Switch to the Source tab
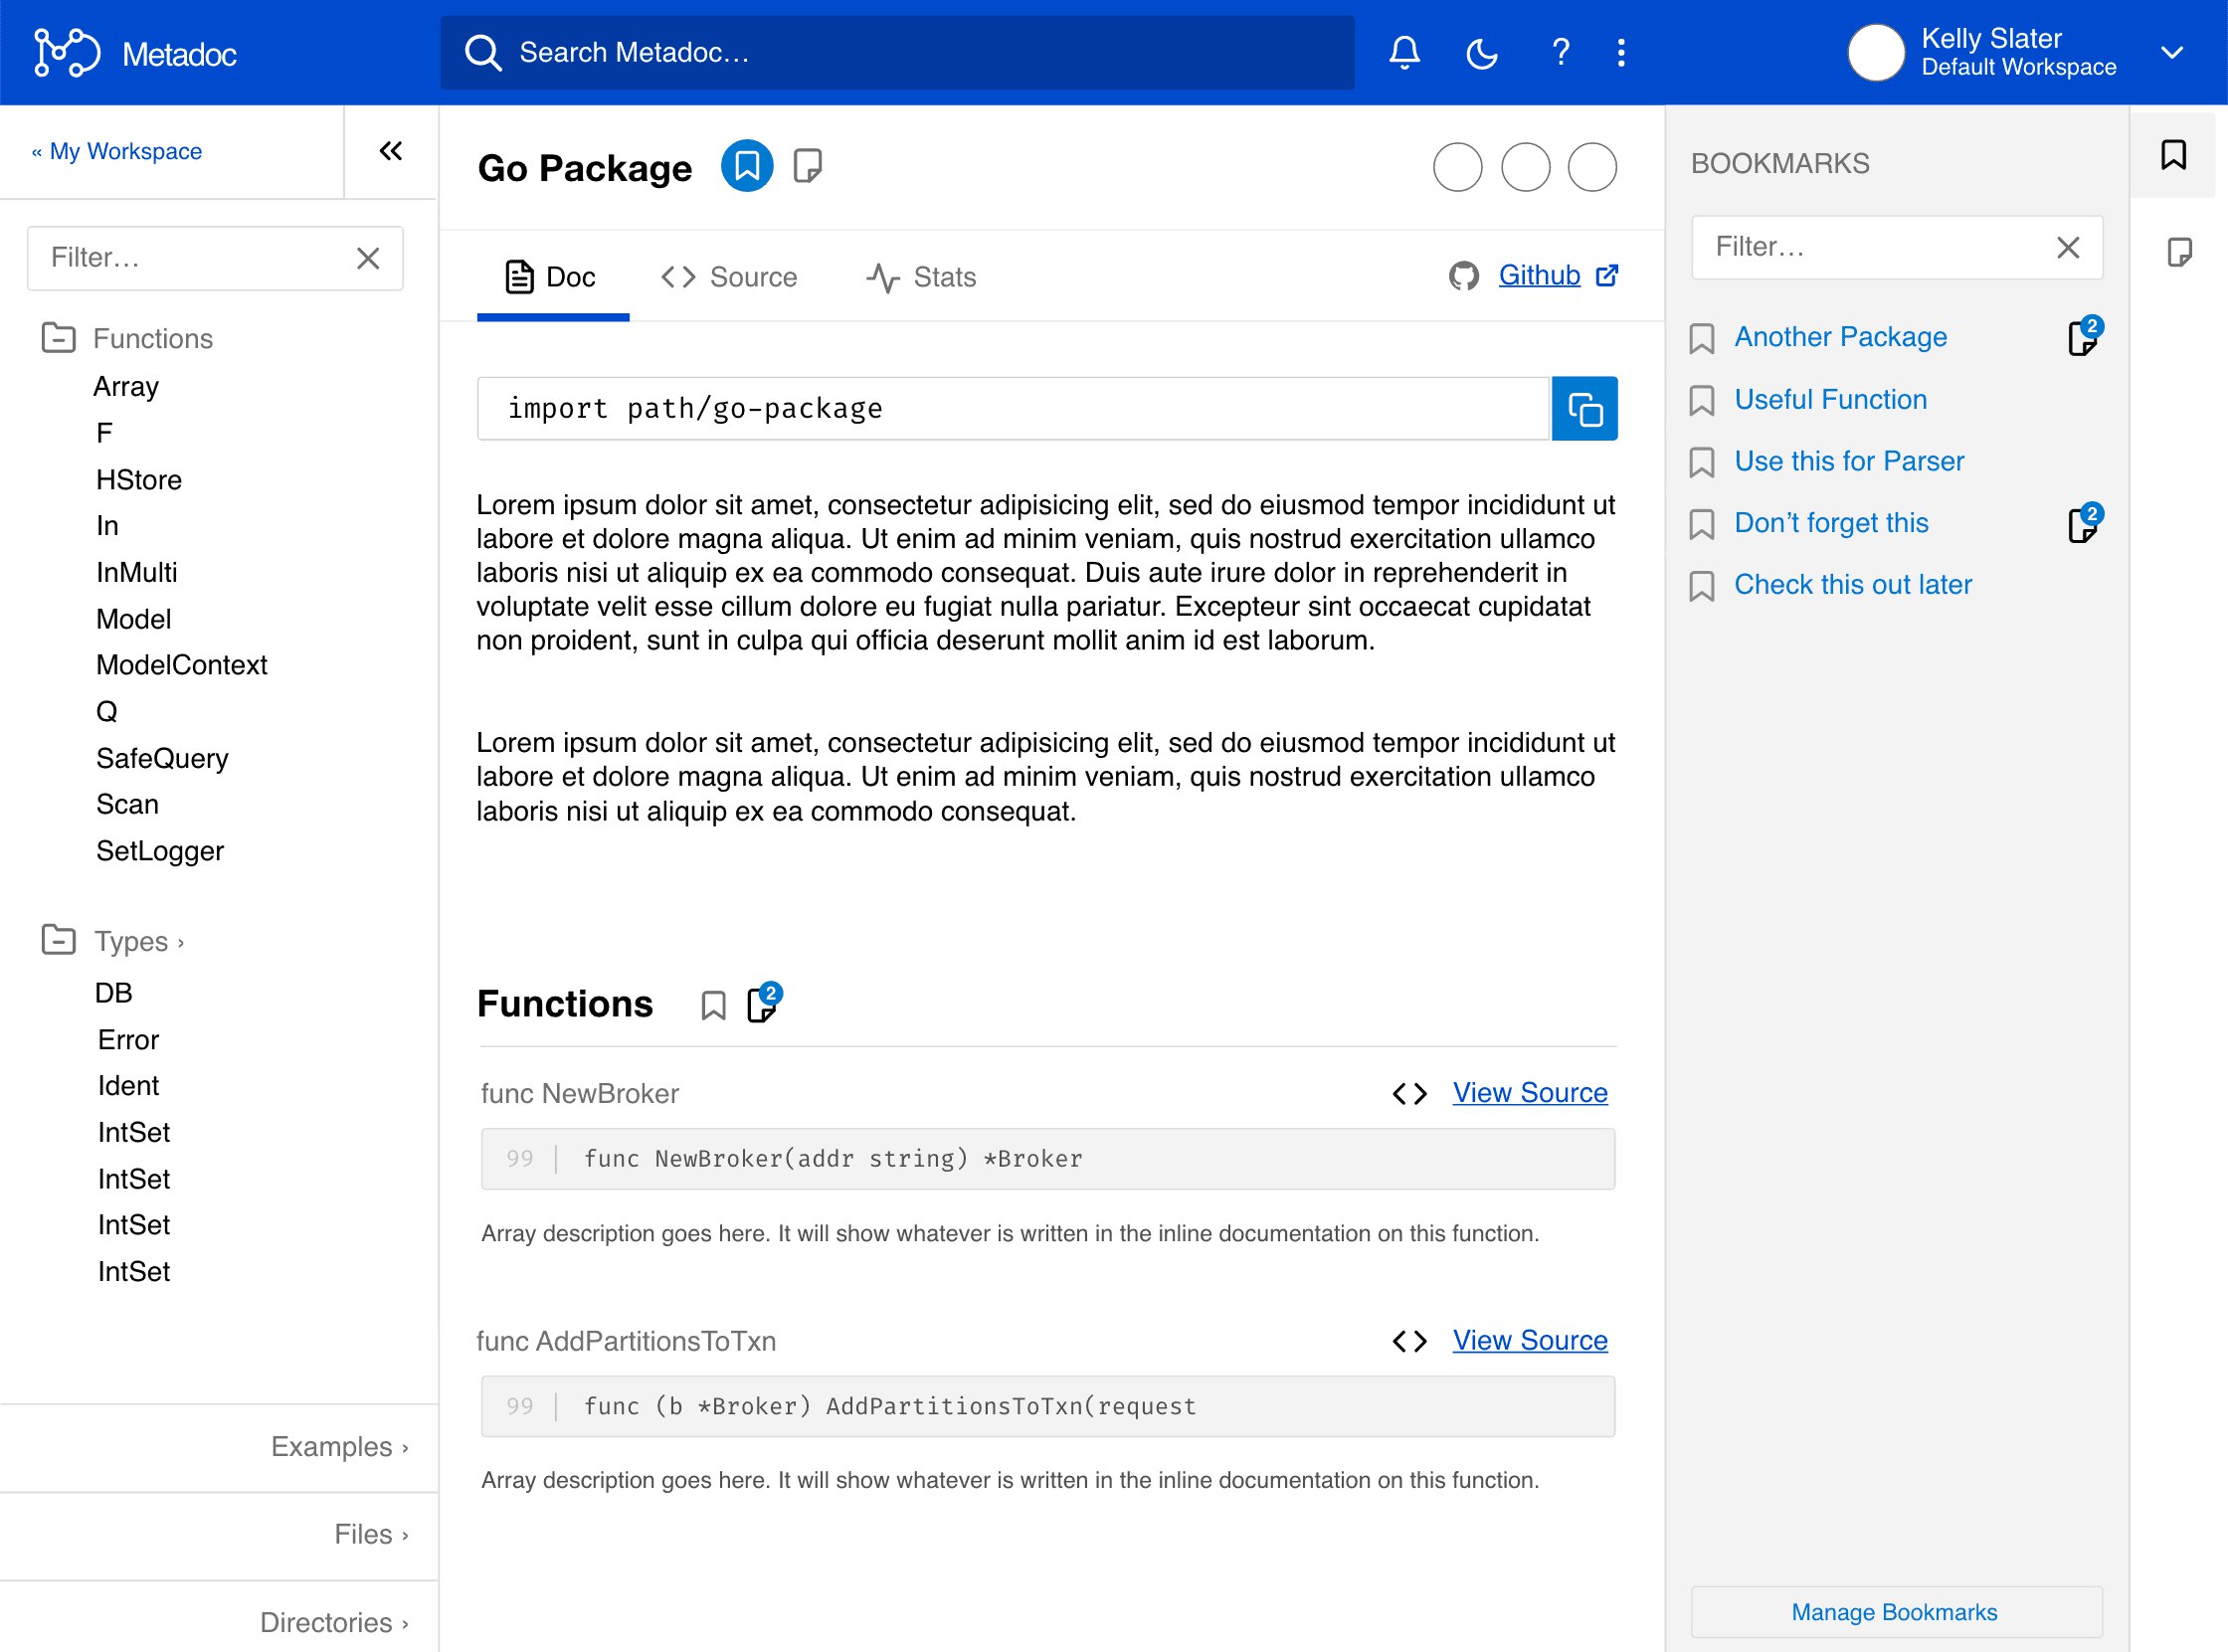 click(729, 277)
